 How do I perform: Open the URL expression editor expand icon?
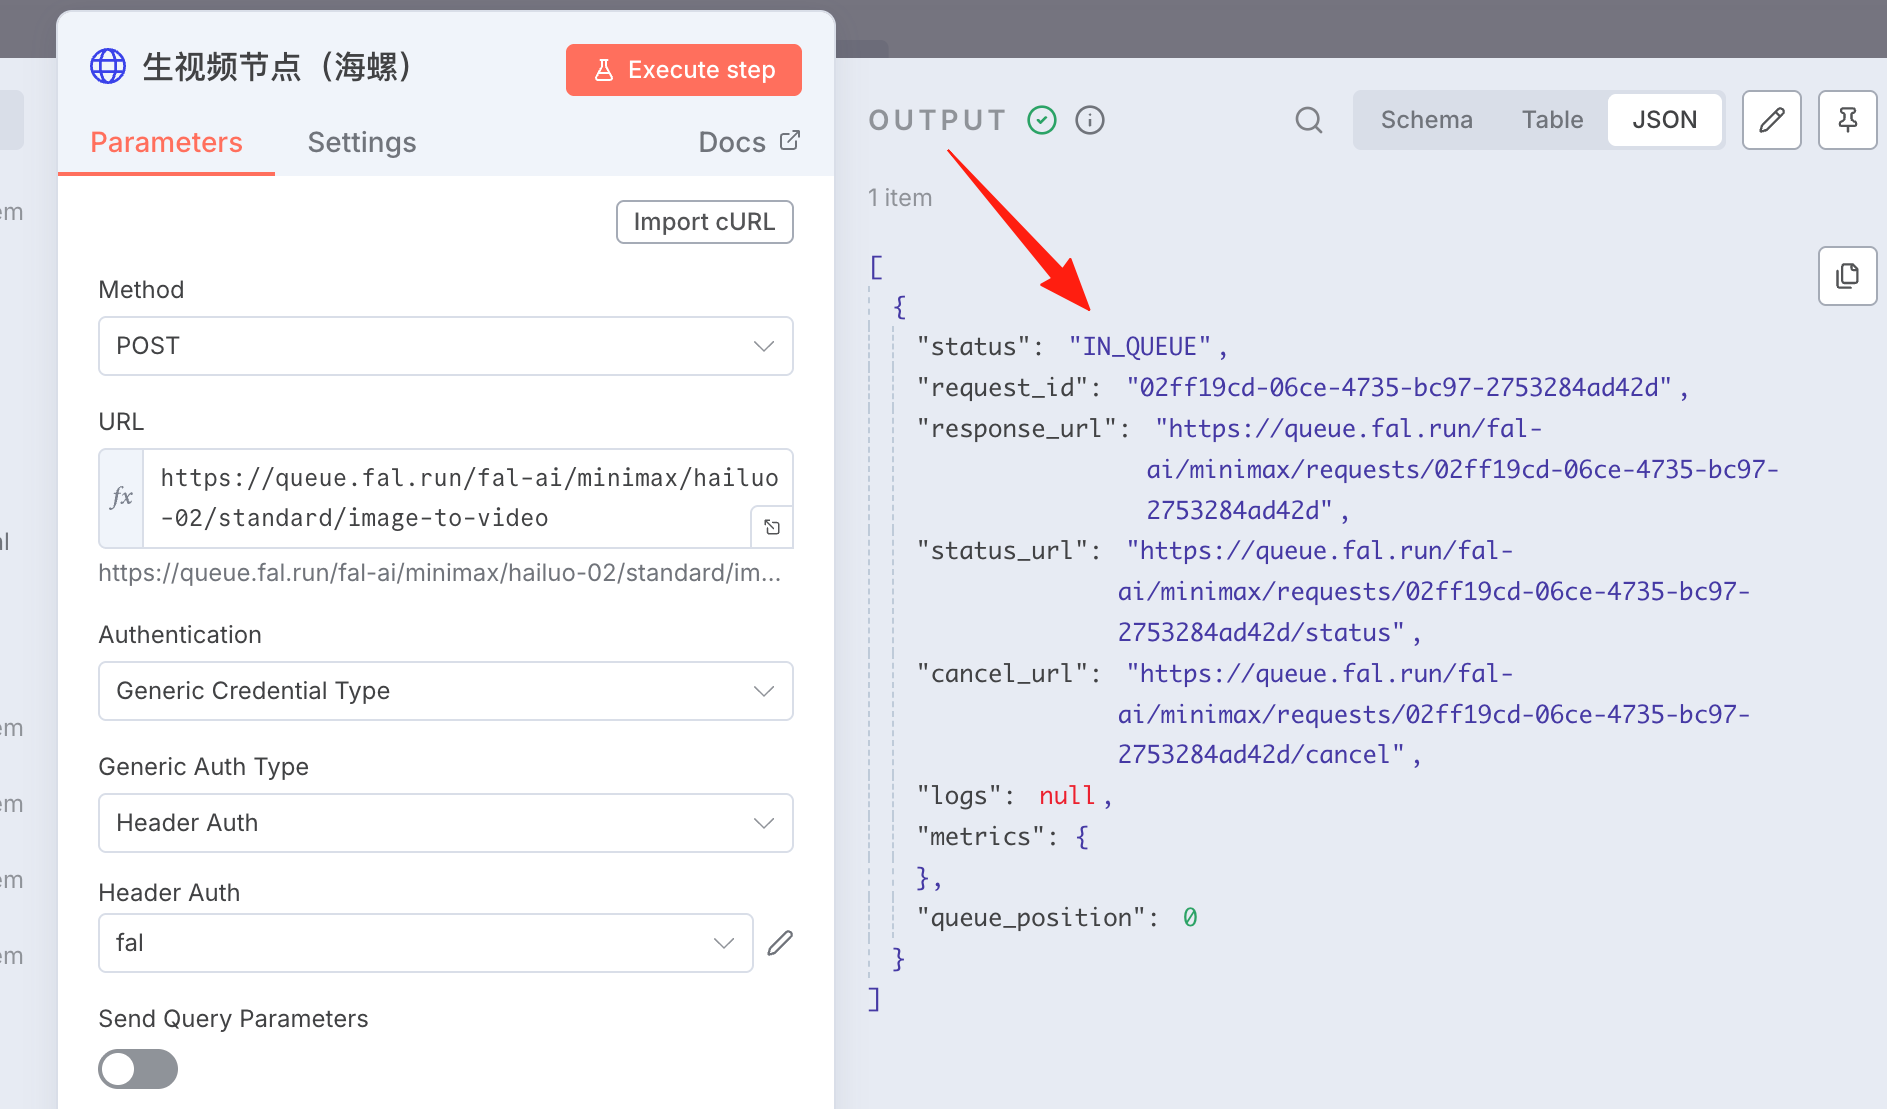coord(772,527)
